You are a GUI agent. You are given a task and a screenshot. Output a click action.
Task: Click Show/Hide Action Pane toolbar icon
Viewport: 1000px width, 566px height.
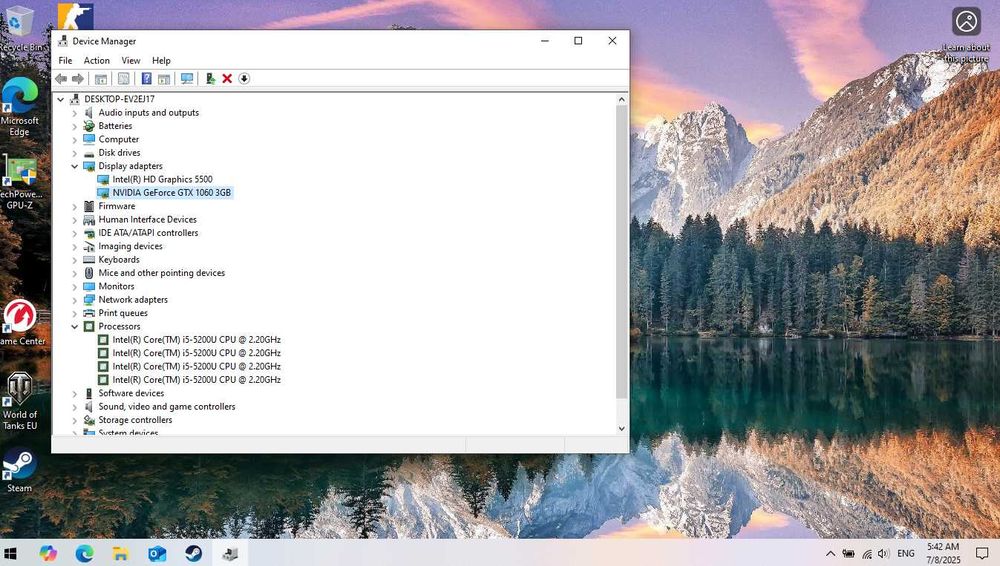pos(164,78)
